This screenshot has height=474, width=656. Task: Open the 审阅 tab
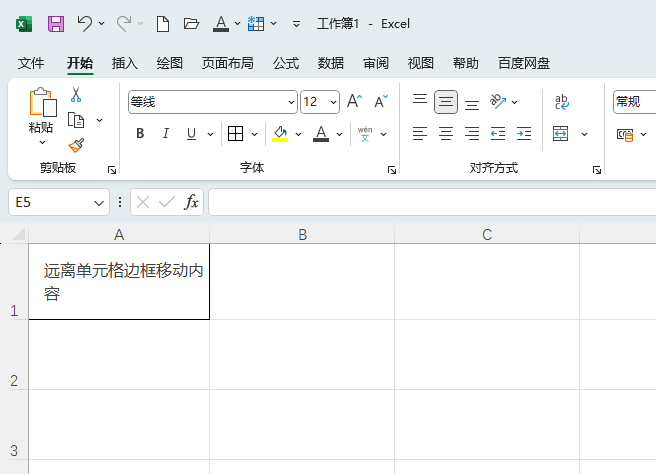pos(376,63)
